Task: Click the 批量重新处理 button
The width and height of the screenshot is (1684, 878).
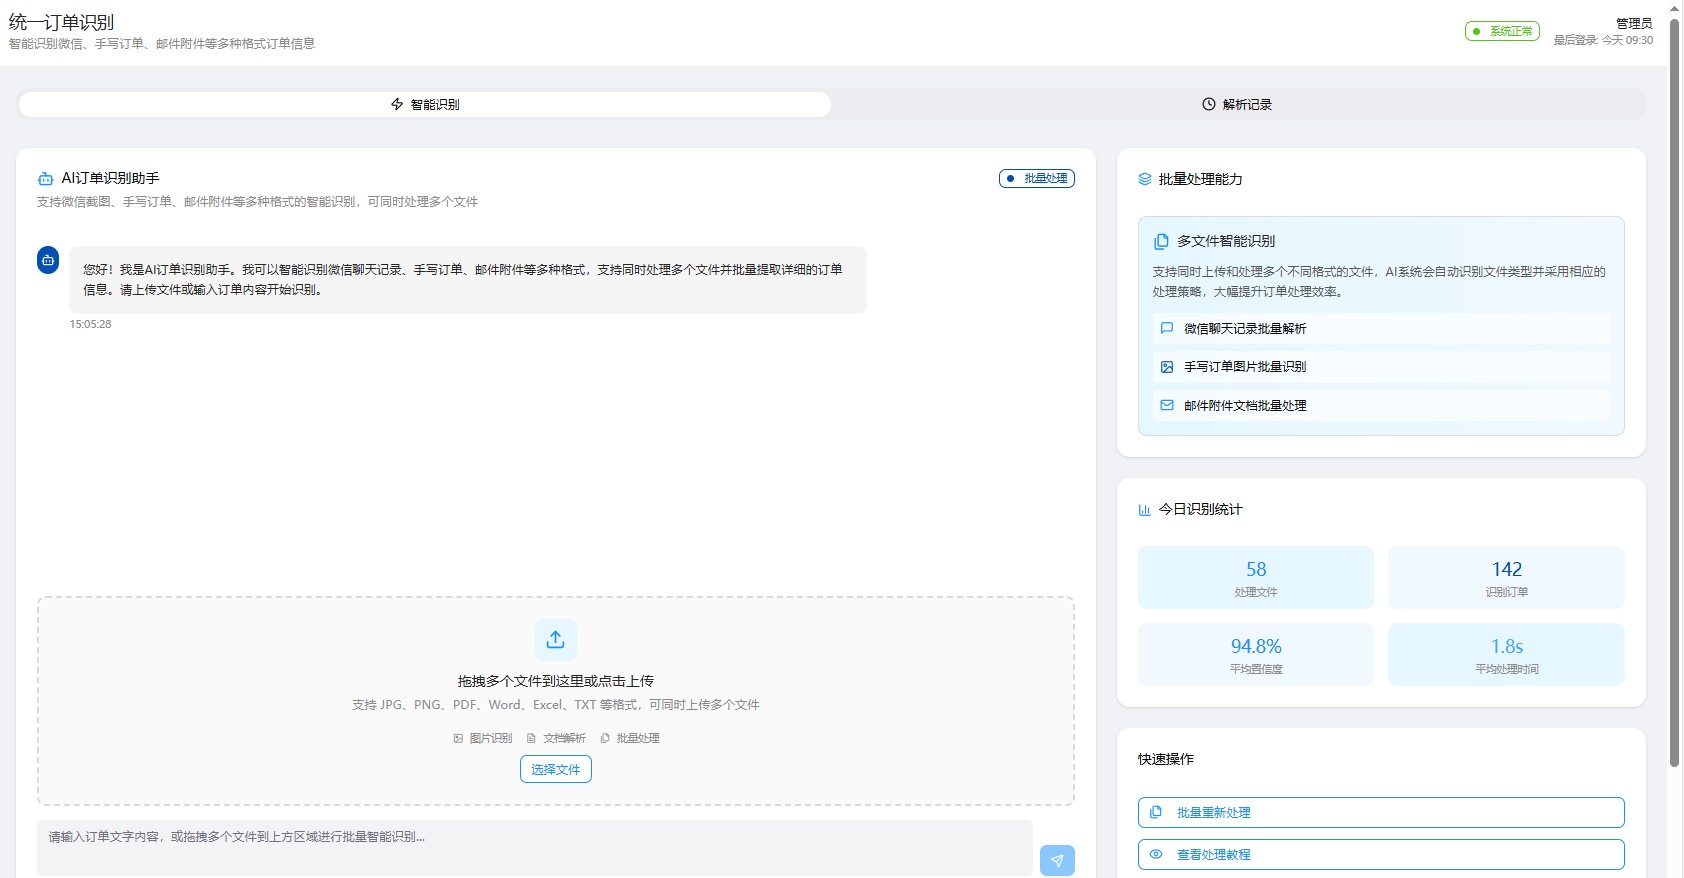Action: (x=1380, y=812)
